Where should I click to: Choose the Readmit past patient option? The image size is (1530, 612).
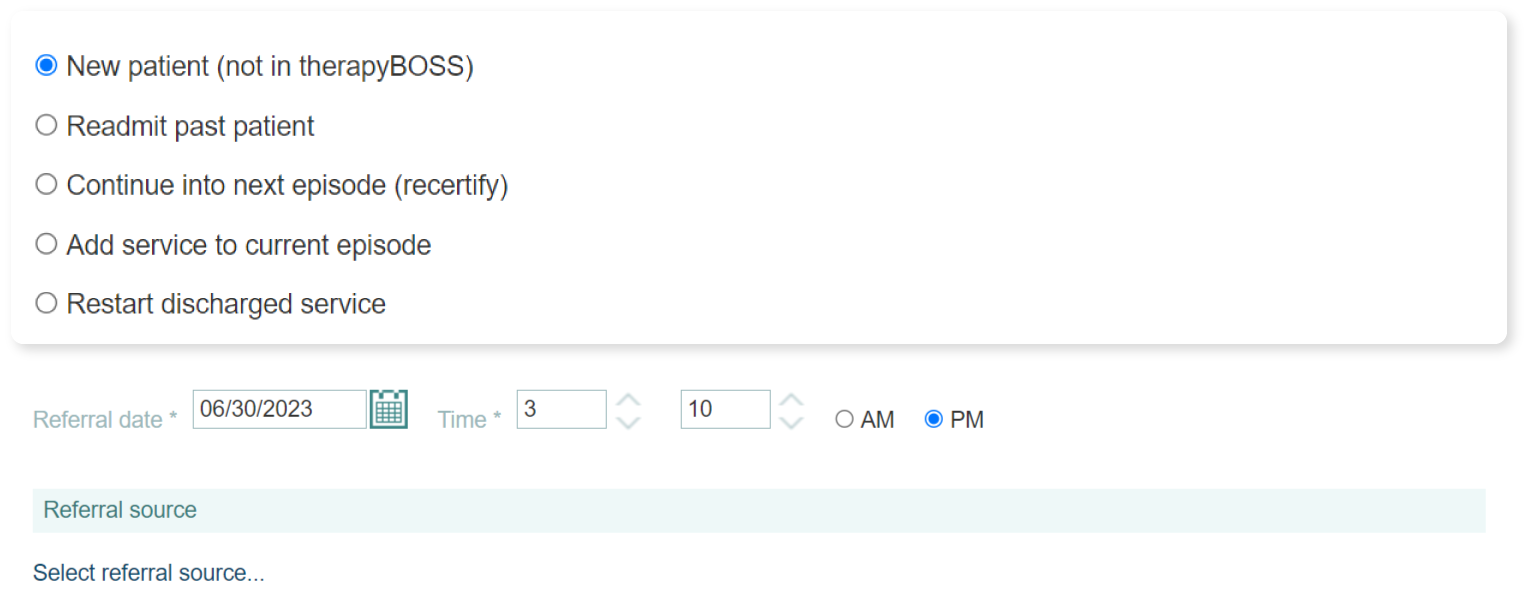pos(46,126)
